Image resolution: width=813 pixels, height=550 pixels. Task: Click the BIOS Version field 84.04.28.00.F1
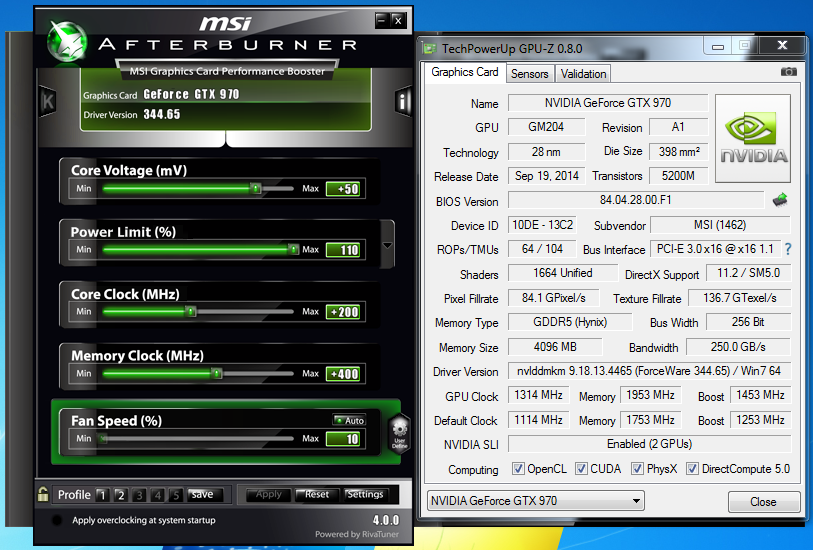(636, 200)
